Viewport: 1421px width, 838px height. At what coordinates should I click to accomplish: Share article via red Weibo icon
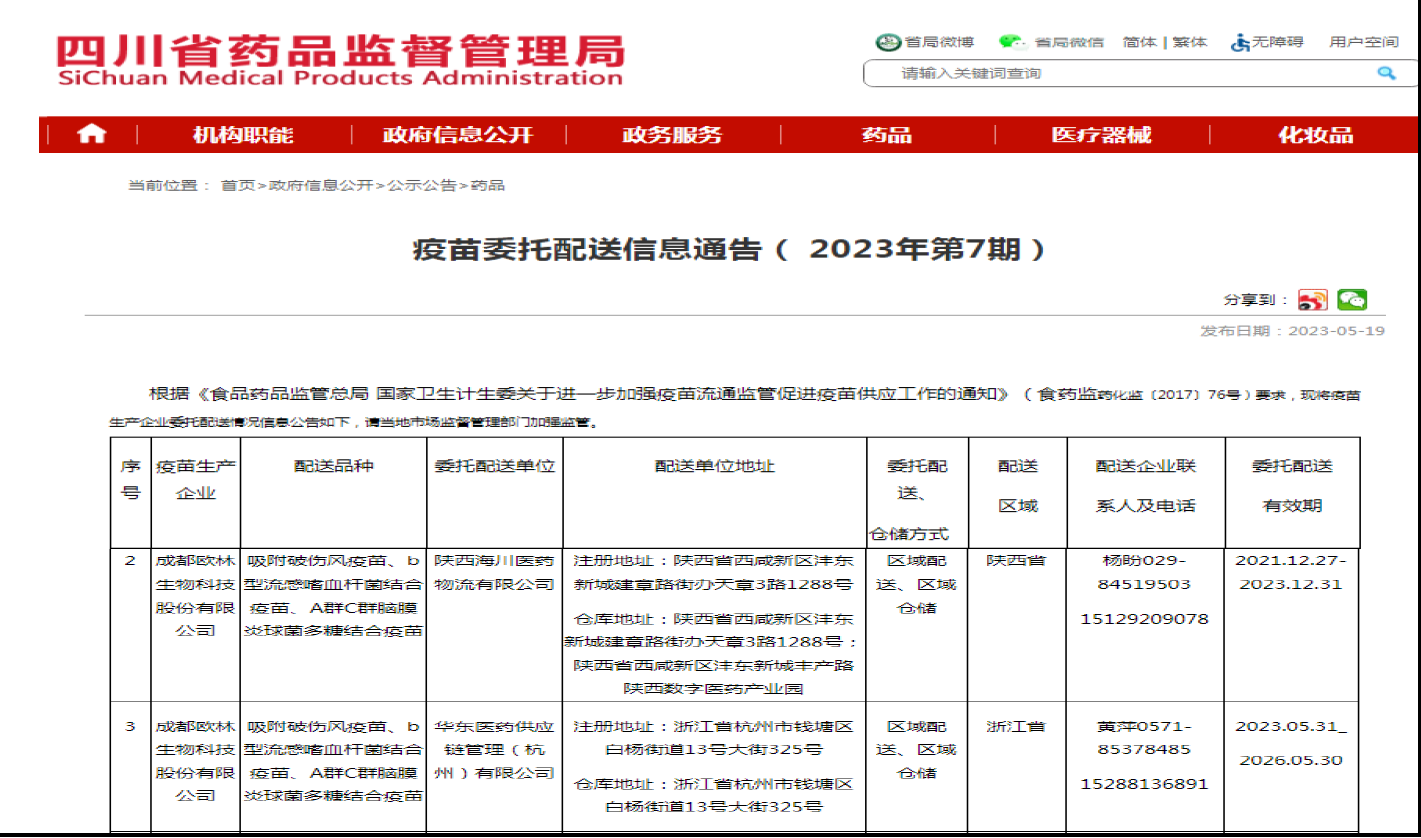tap(1312, 300)
